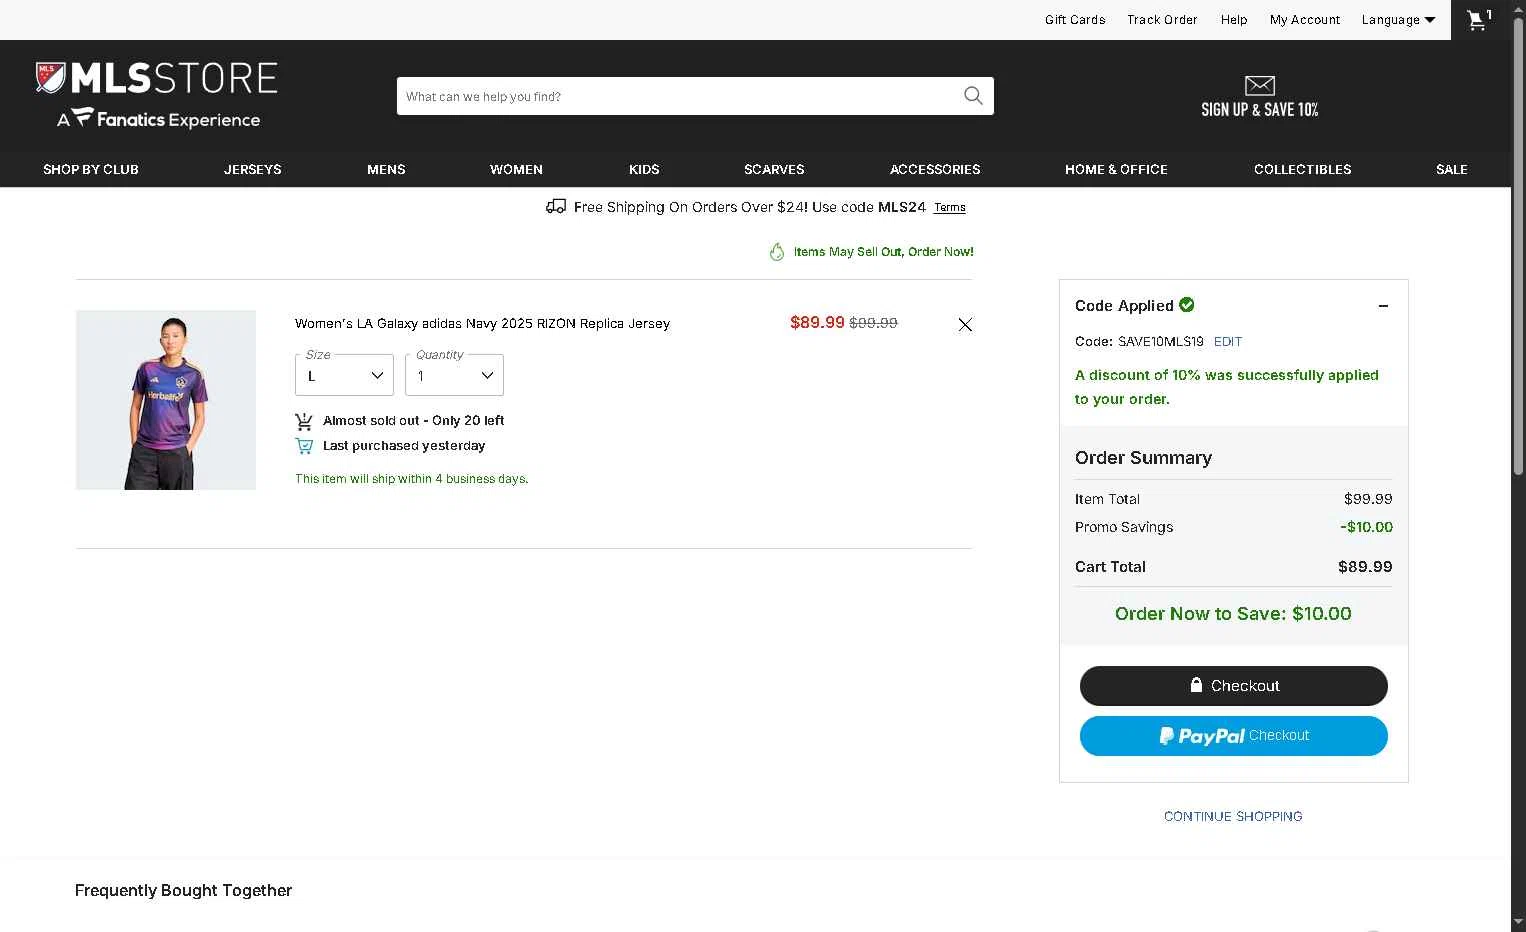
Task: Click the last purchased cart icon
Action: point(304,446)
